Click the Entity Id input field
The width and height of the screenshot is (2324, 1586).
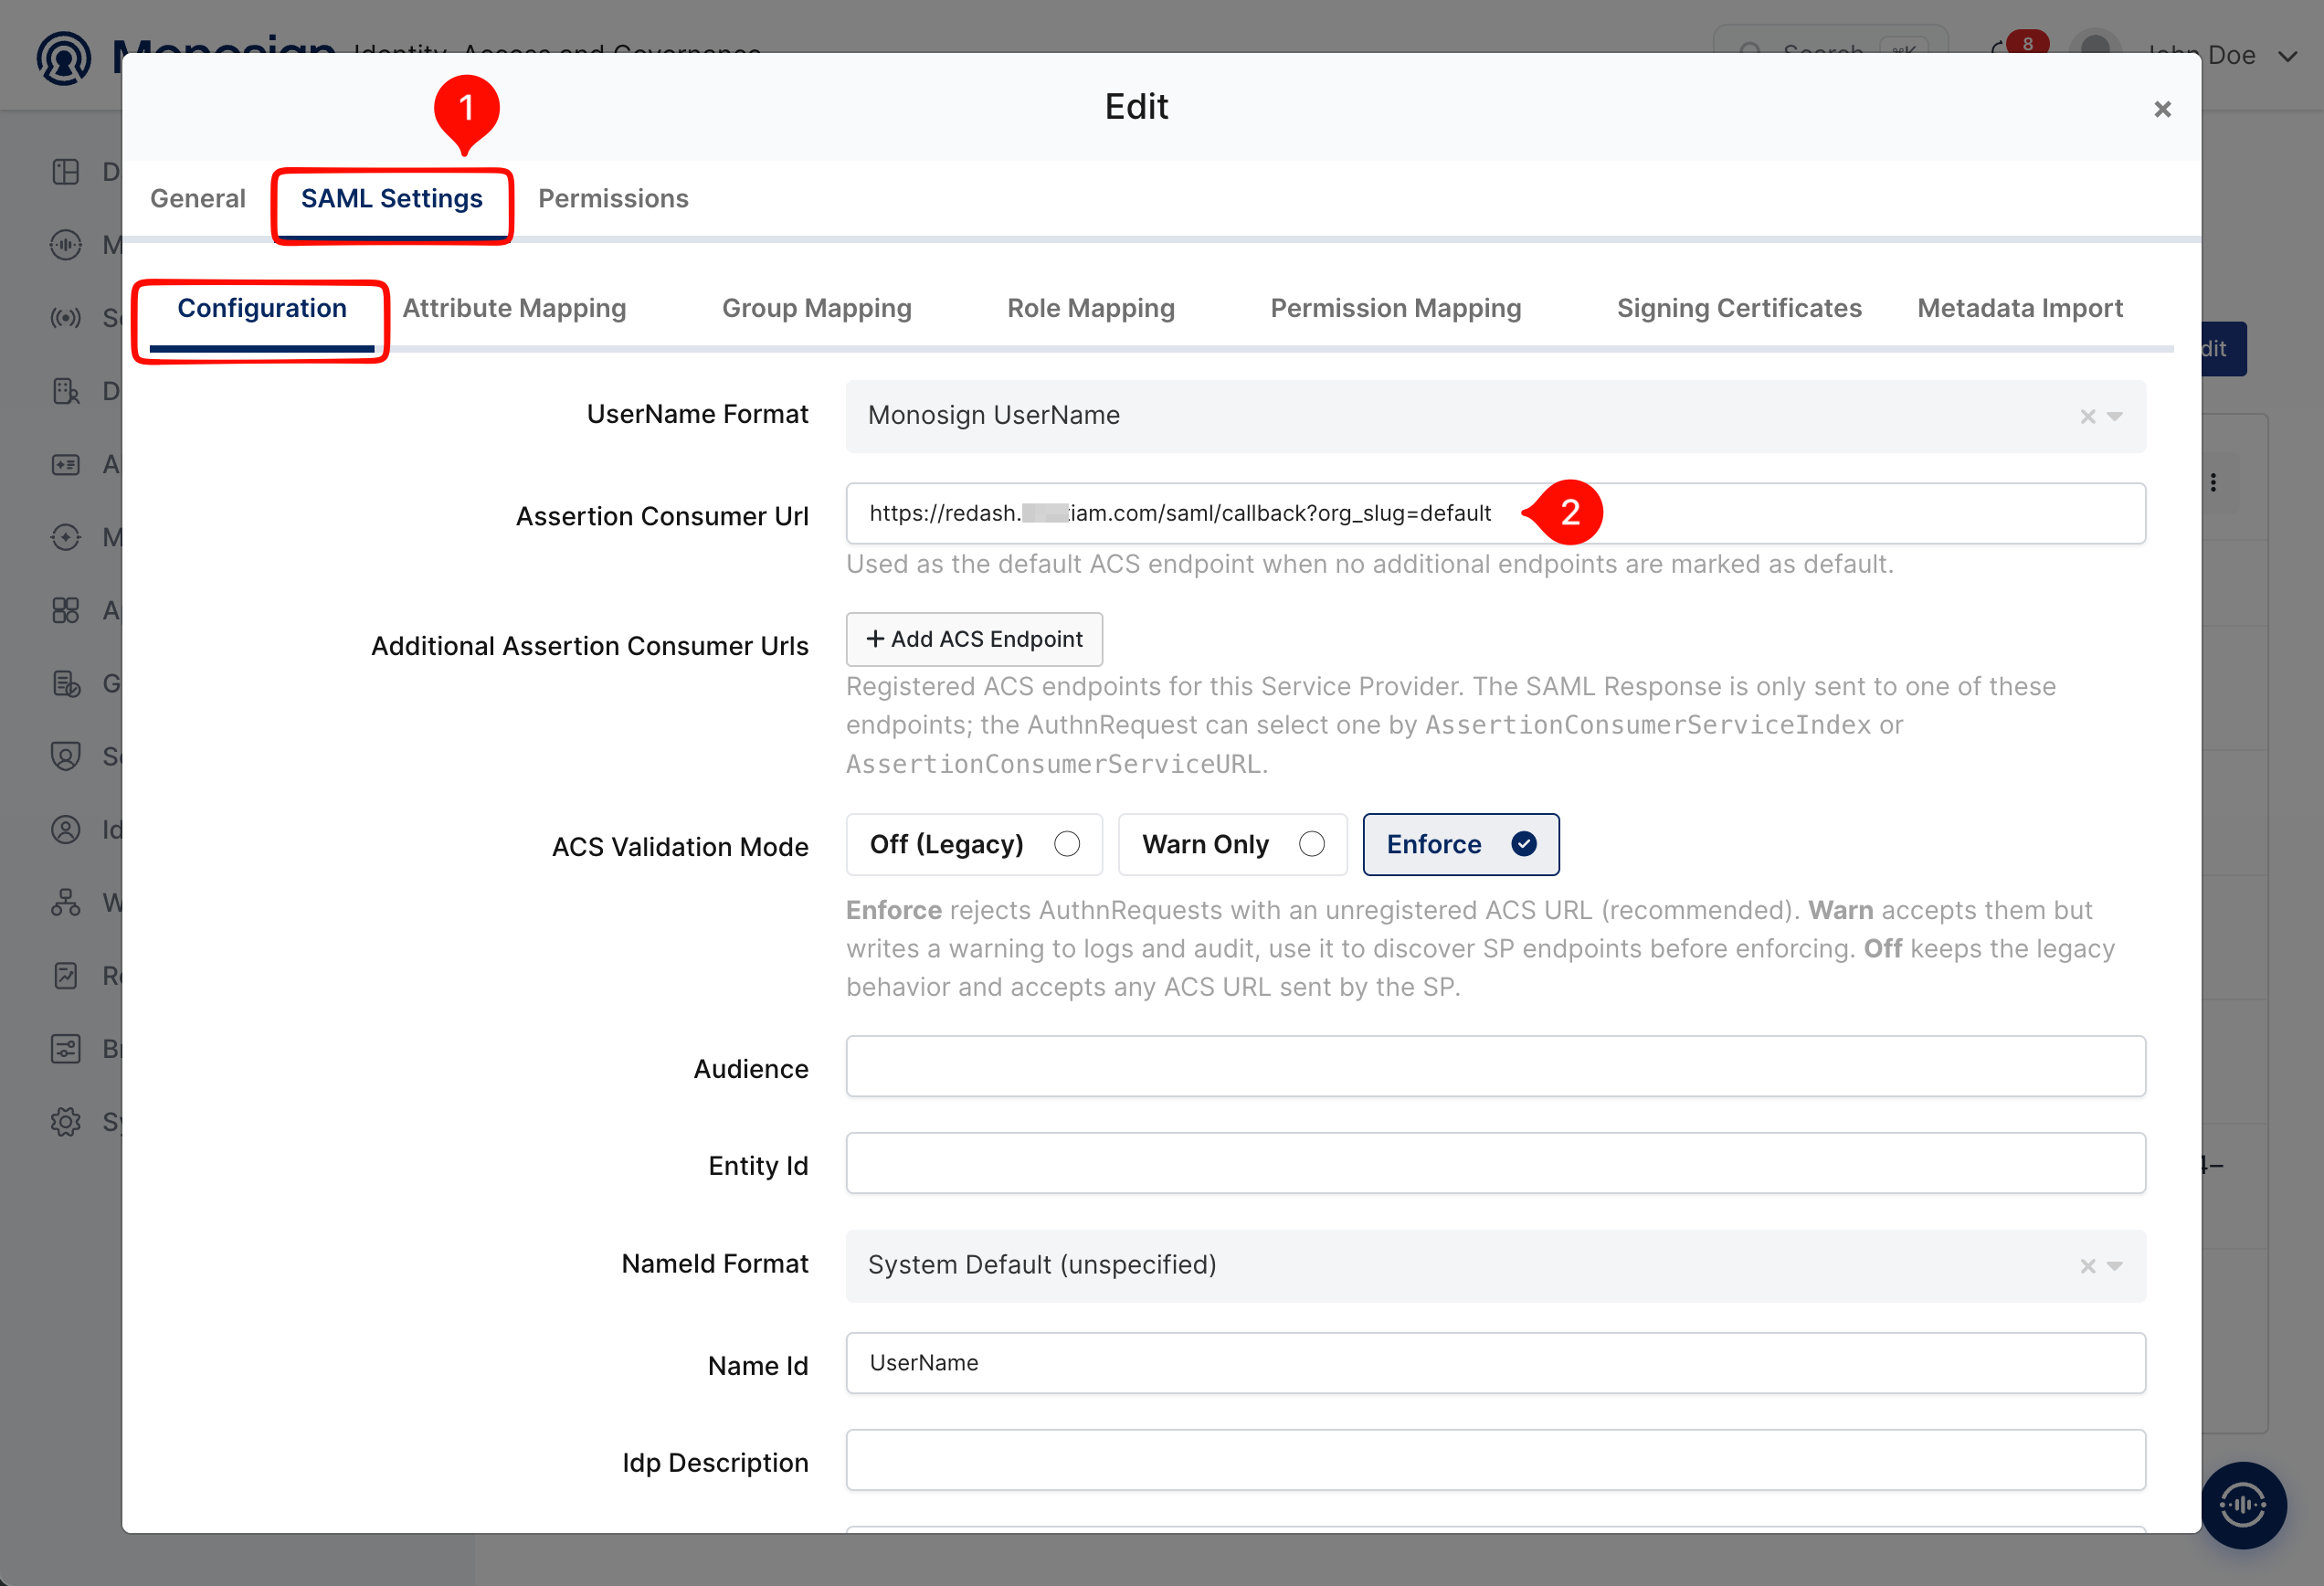(1495, 1163)
